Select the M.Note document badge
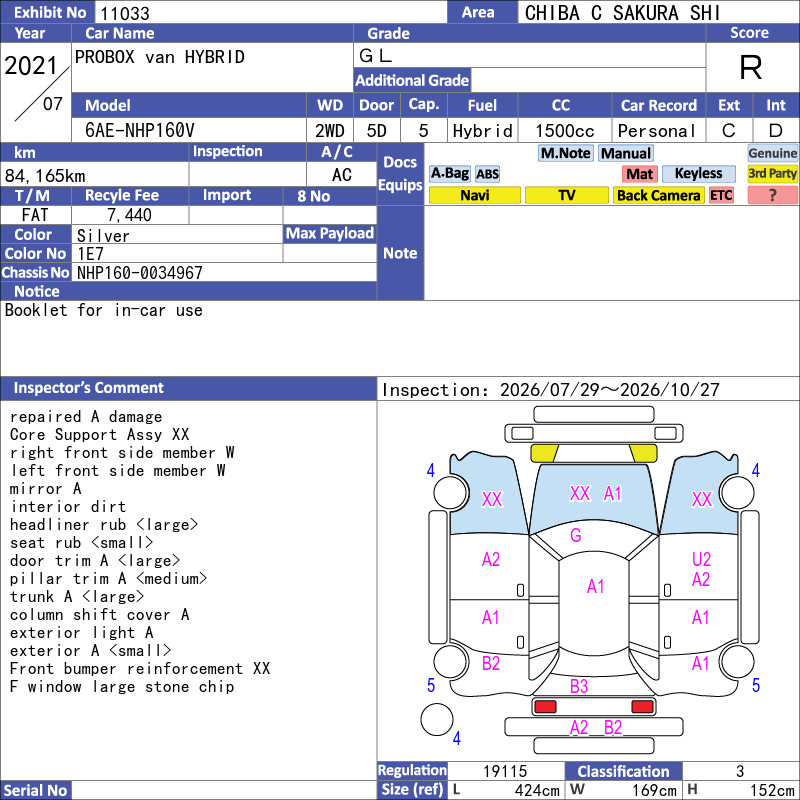 tap(565, 153)
